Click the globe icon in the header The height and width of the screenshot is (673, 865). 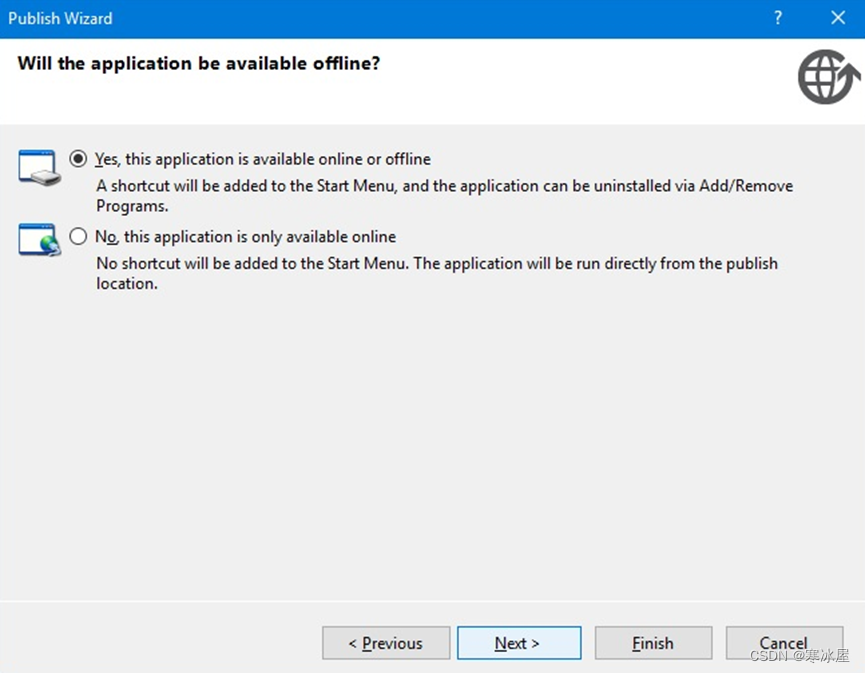[827, 77]
